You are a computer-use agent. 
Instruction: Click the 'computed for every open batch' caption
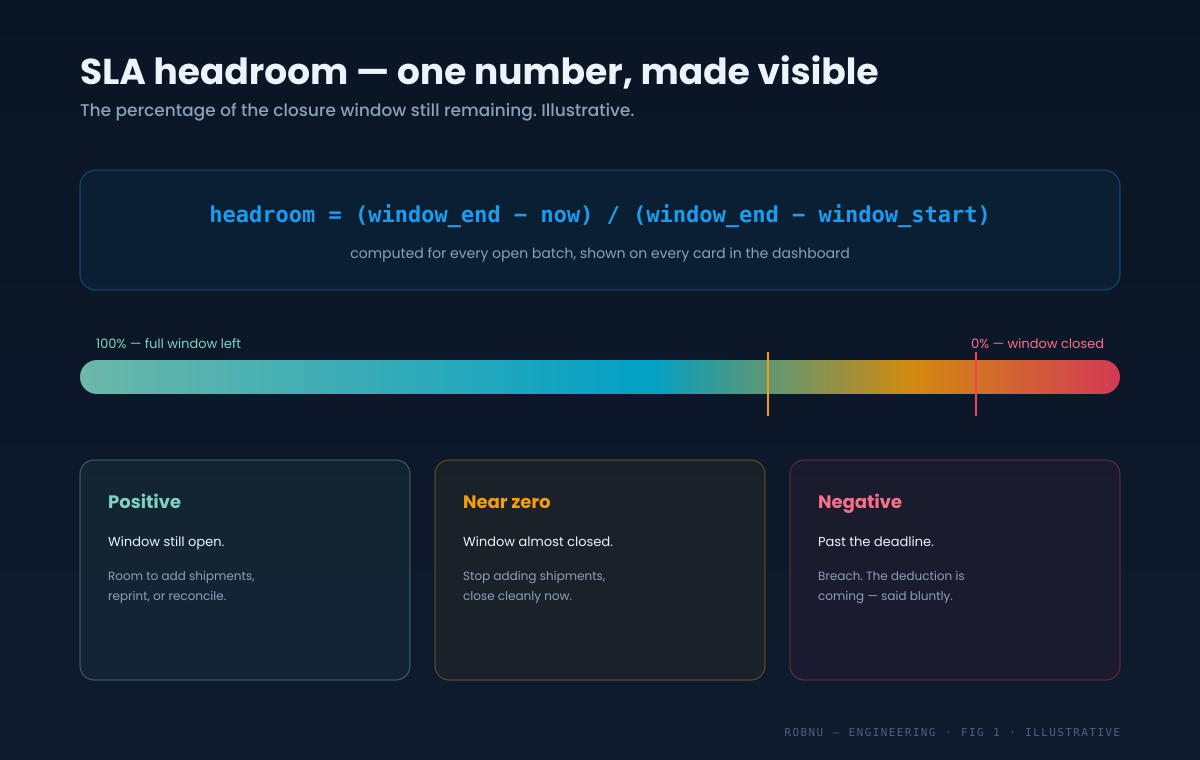coord(600,253)
